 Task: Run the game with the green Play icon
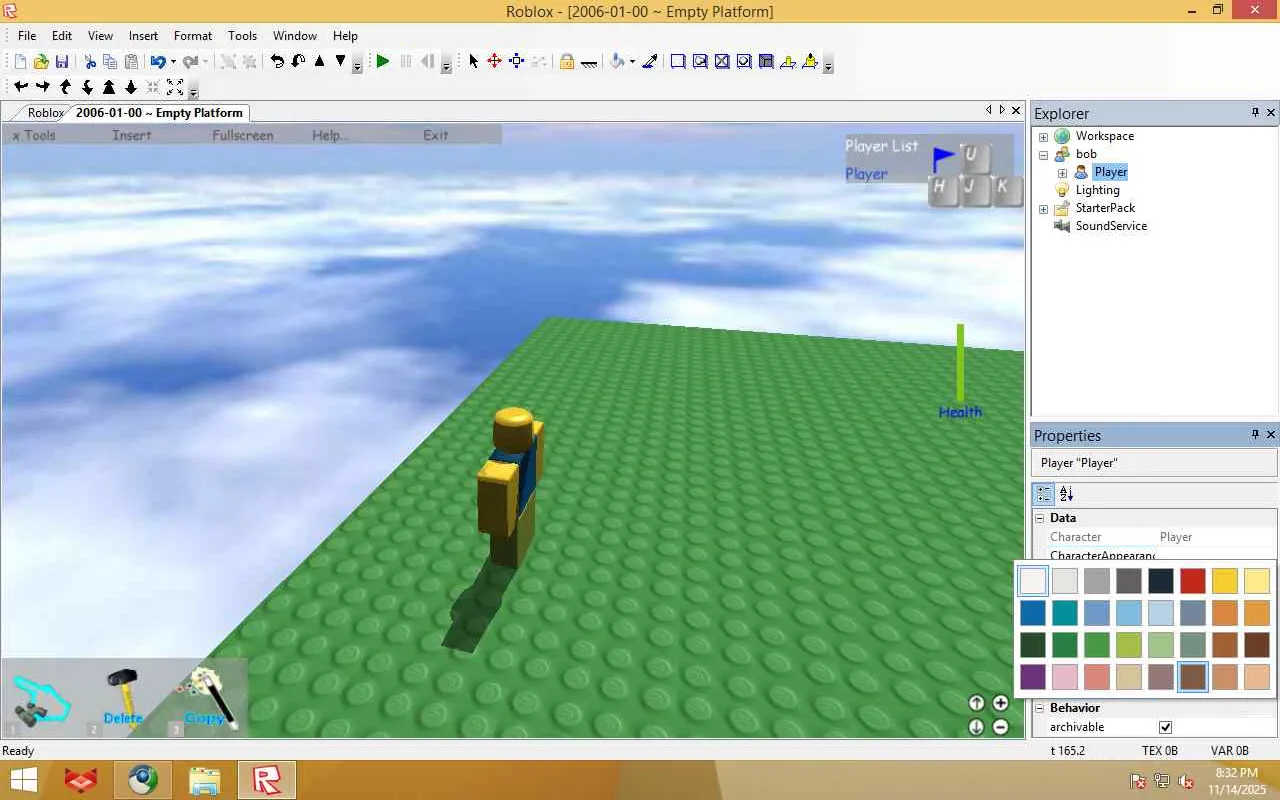383,62
